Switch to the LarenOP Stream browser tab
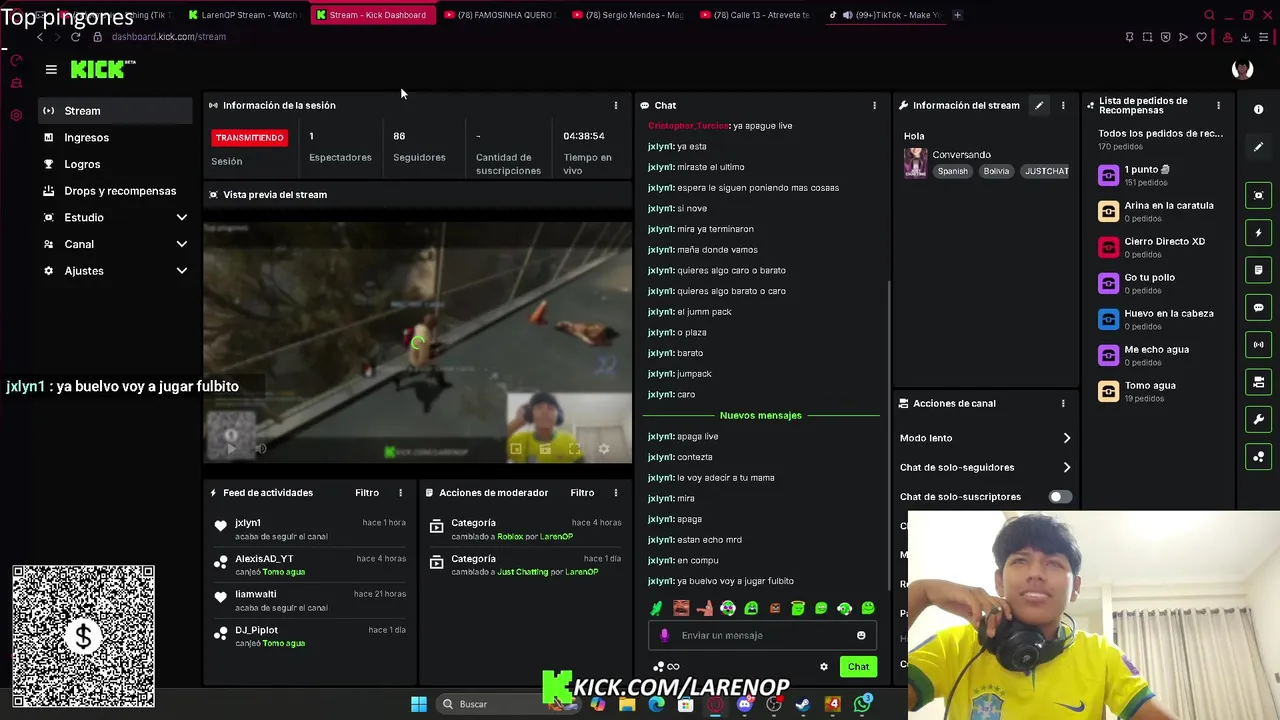 tap(244, 15)
